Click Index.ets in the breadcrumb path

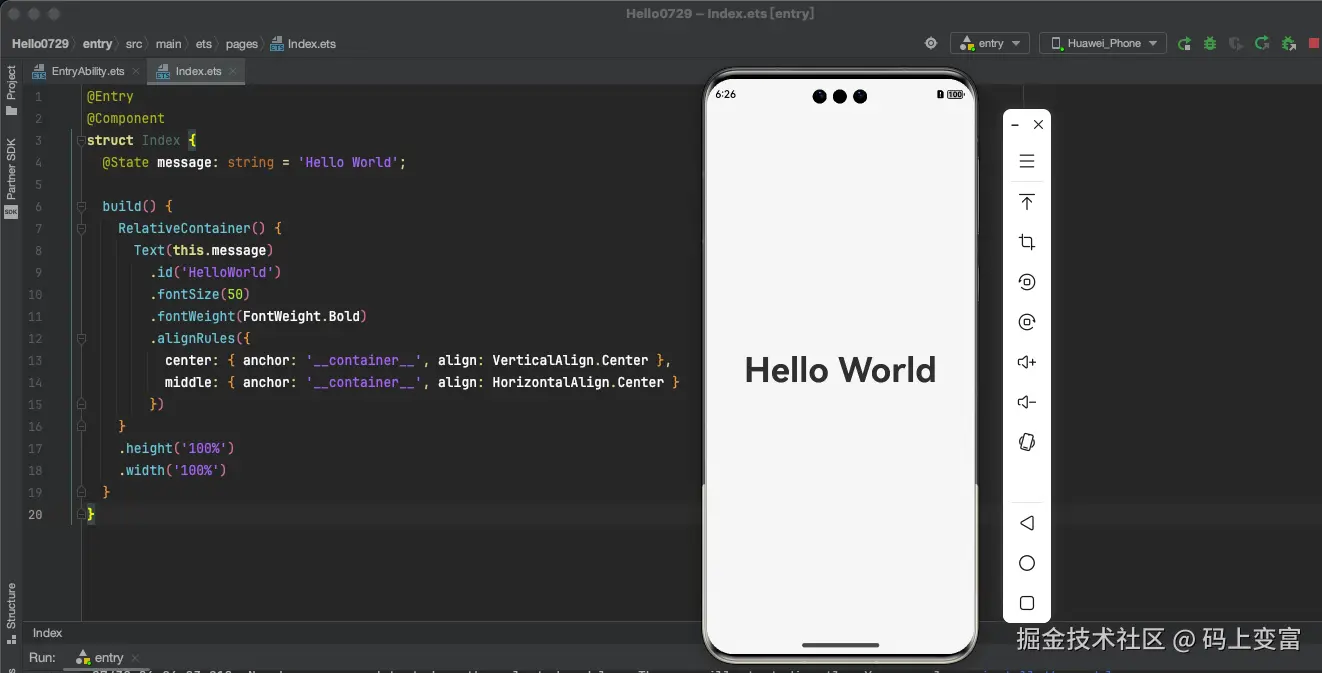(303, 43)
